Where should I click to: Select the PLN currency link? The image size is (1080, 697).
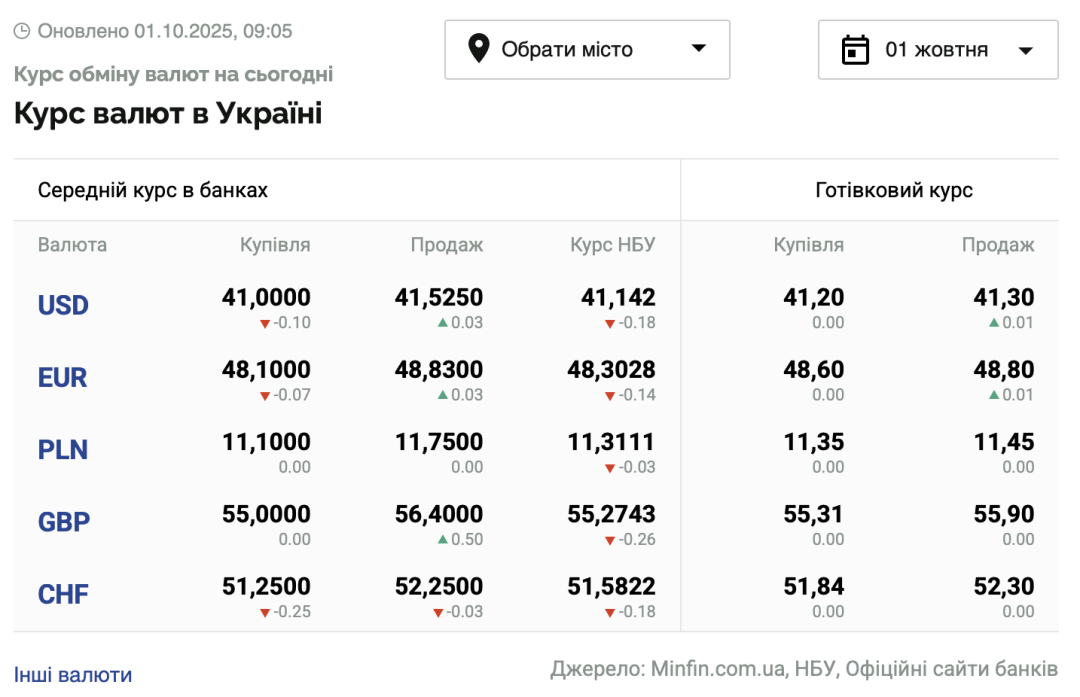pos(63,450)
